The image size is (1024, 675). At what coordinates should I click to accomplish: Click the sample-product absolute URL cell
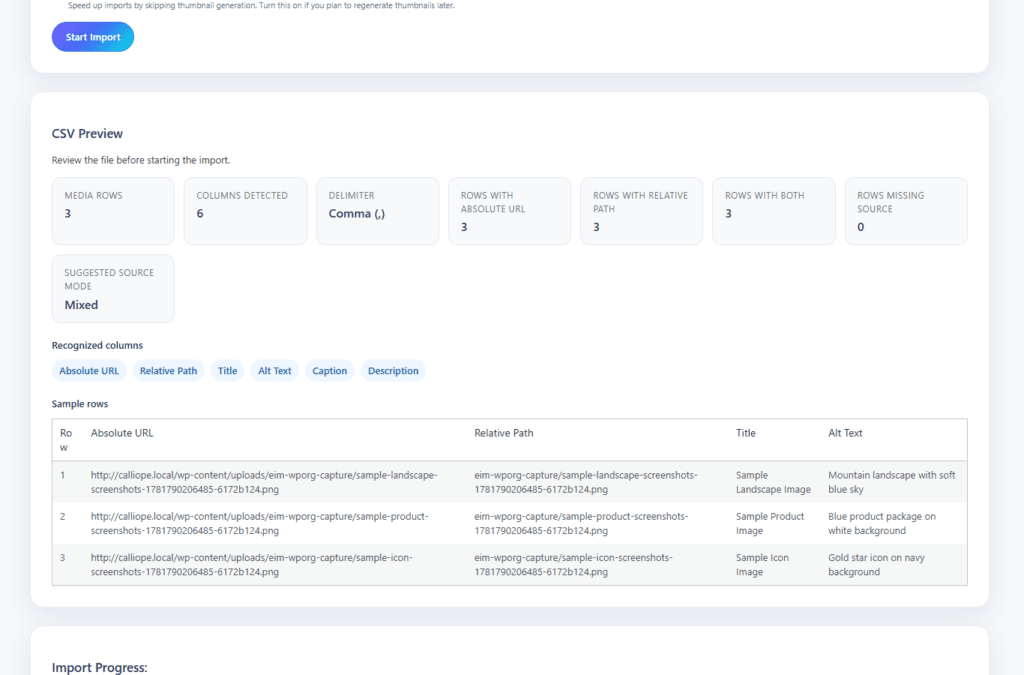[259, 524]
